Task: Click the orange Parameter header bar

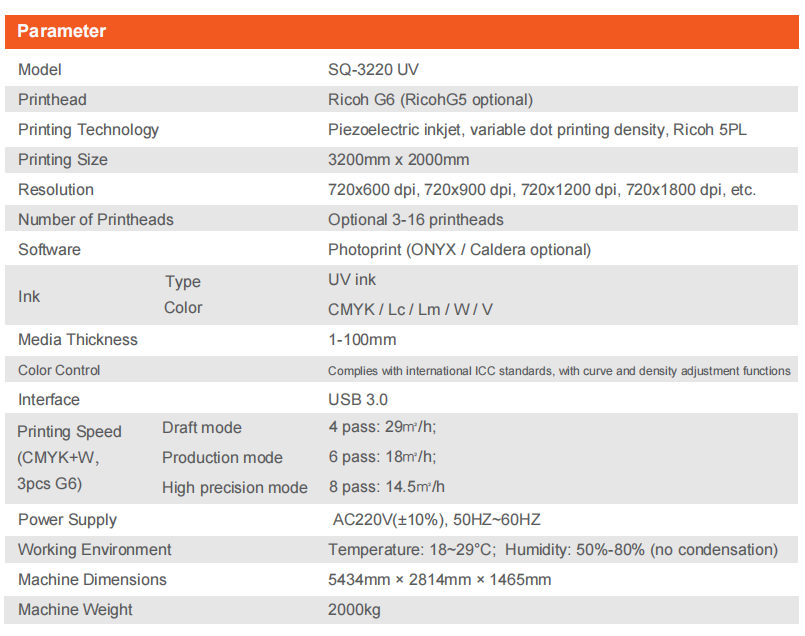Action: coord(402,31)
